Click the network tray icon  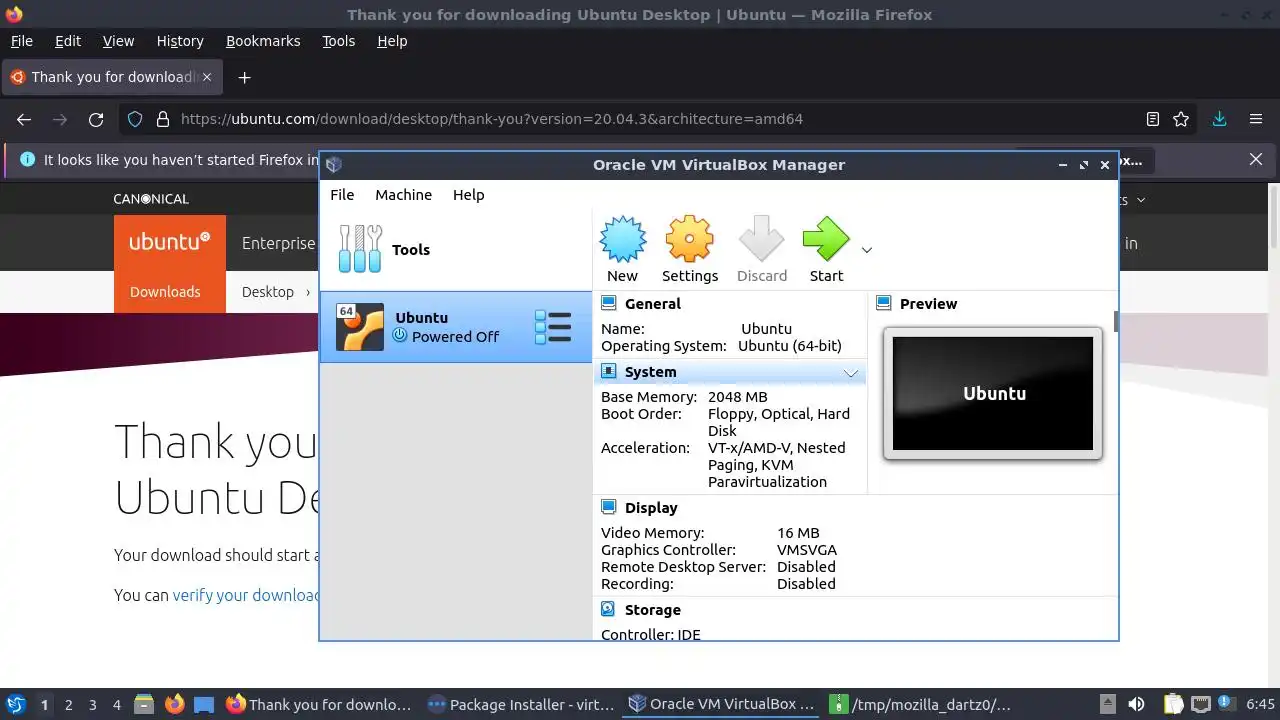point(1200,704)
